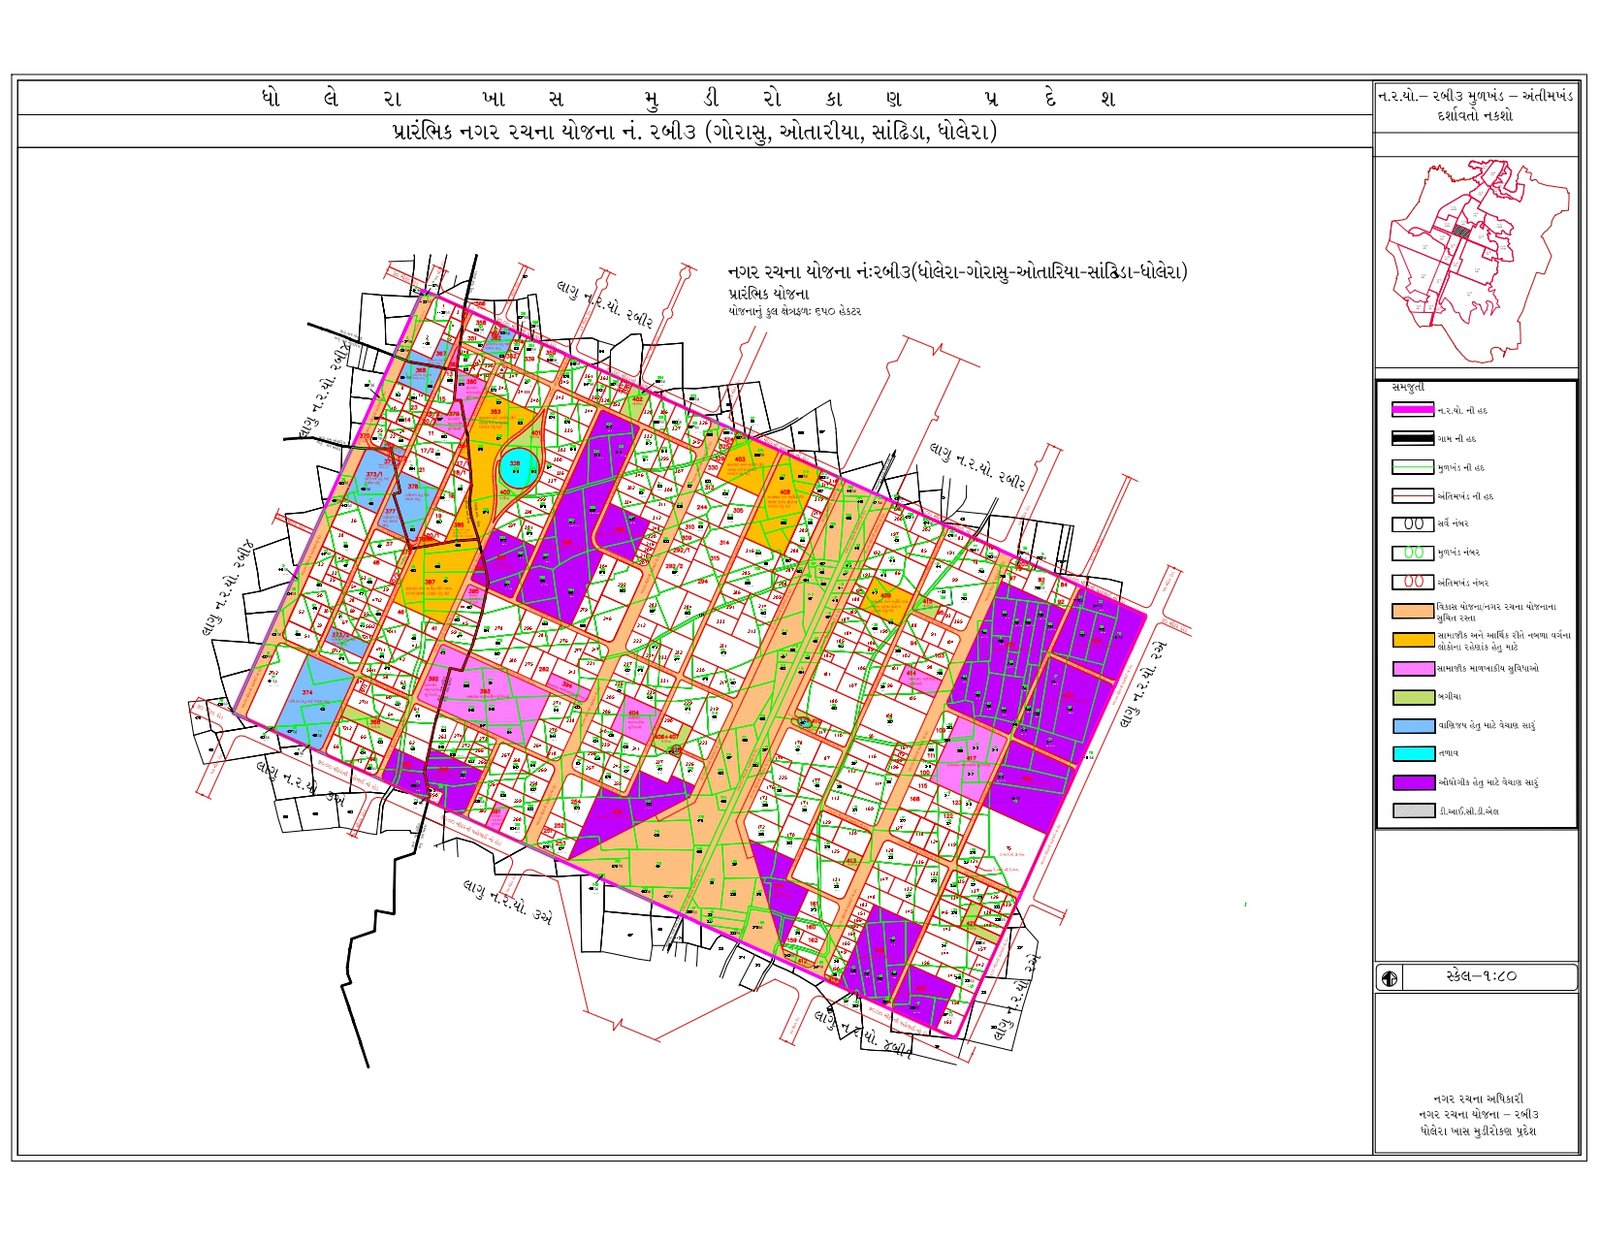
Task: Click the cyan 'તળાવ' legend swatch
Action: (x=1412, y=753)
